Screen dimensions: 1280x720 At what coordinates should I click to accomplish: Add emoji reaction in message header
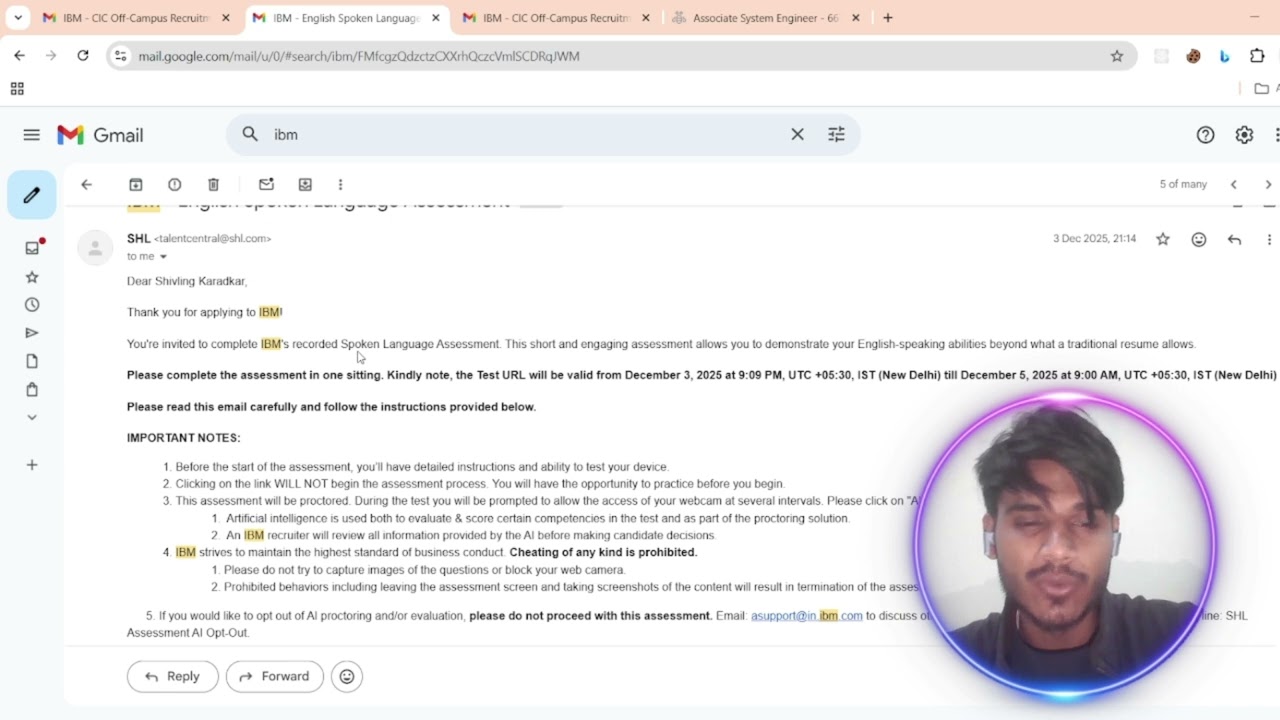pos(1199,239)
